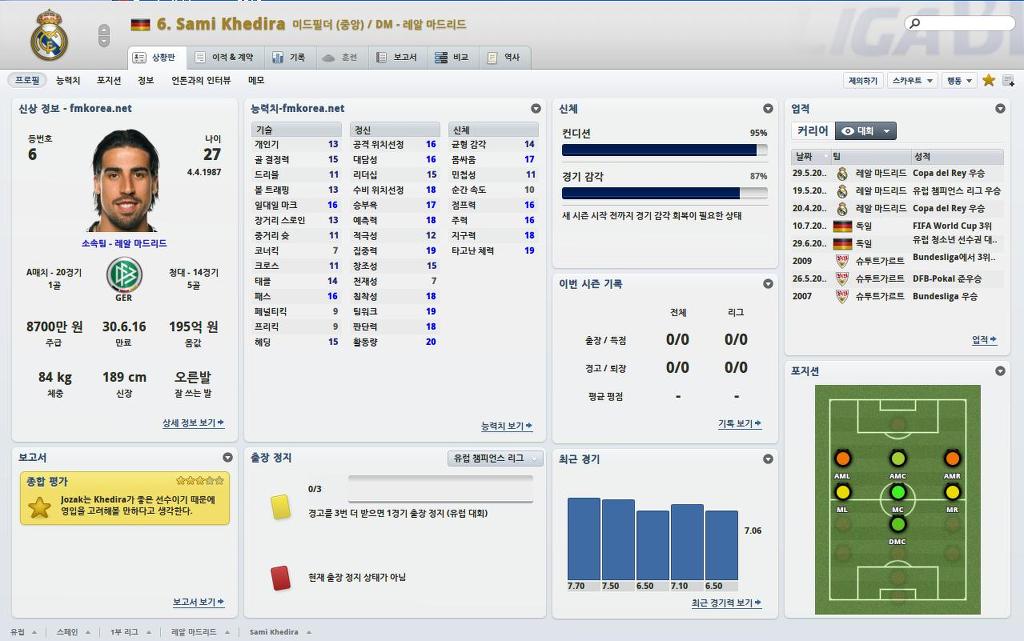The width and height of the screenshot is (1024, 641).
Task: Select the 포지션 sub-tab
Action: click(109, 80)
